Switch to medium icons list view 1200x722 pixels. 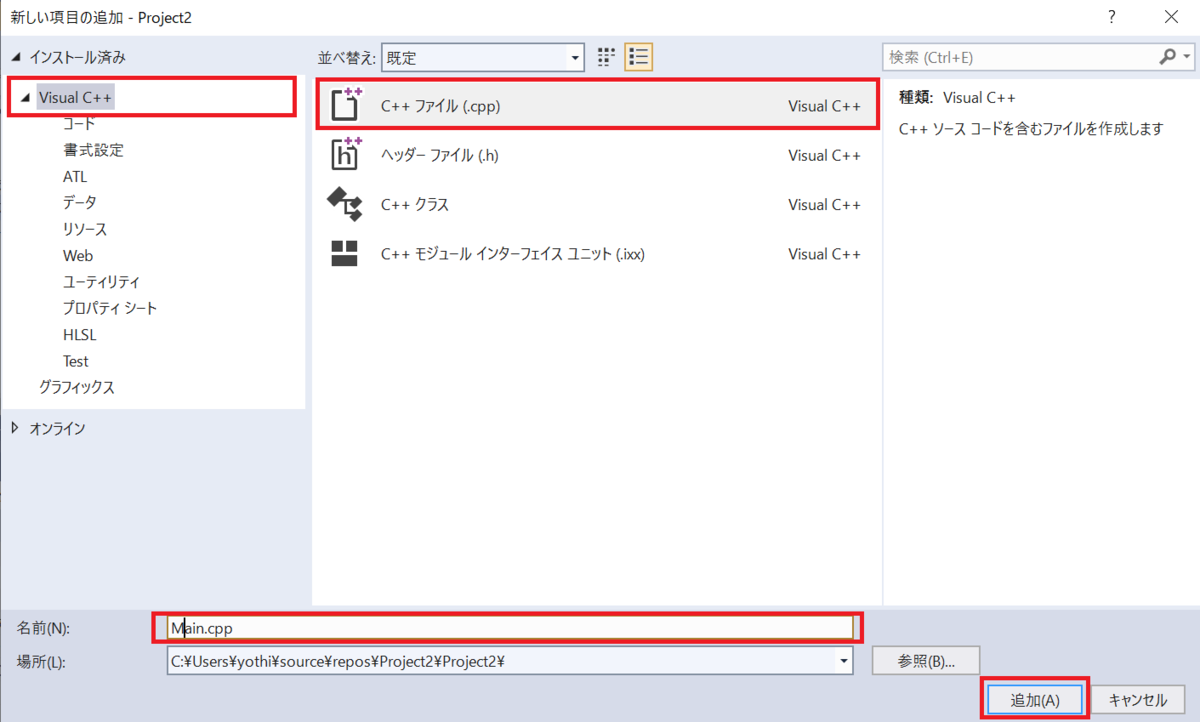click(638, 57)
